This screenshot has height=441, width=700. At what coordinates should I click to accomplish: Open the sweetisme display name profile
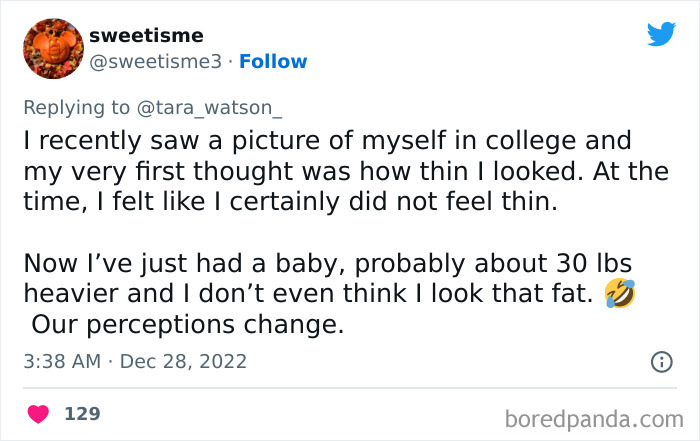[146, 35]
